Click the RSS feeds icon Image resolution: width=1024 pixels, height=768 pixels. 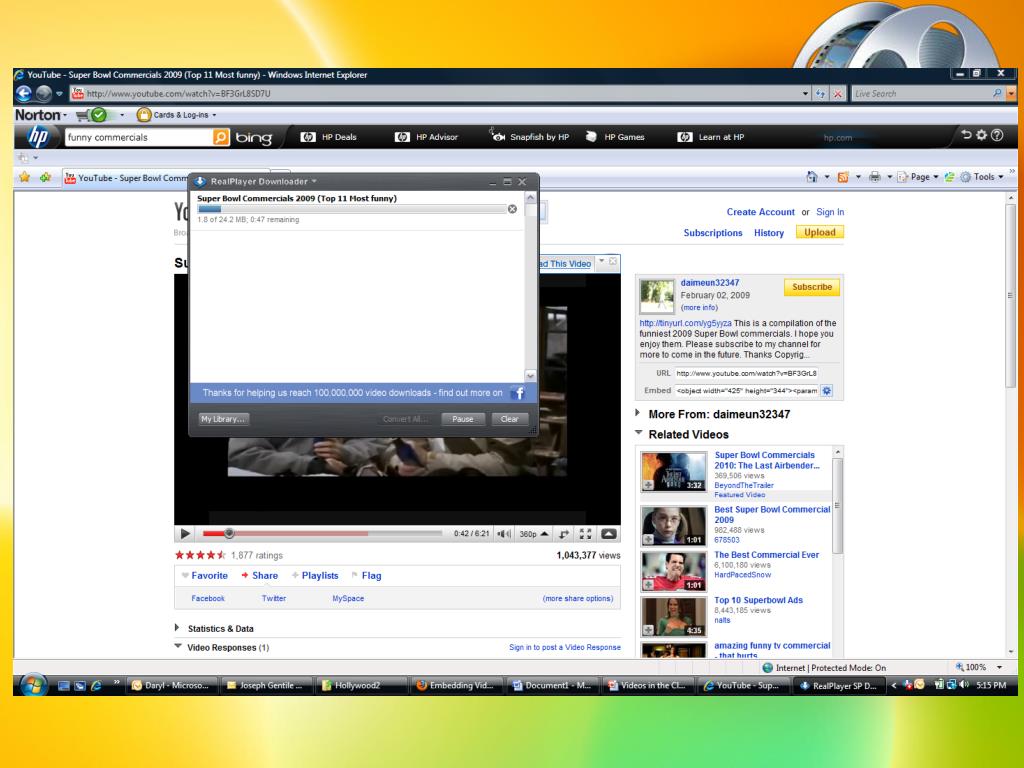(843, 176)
